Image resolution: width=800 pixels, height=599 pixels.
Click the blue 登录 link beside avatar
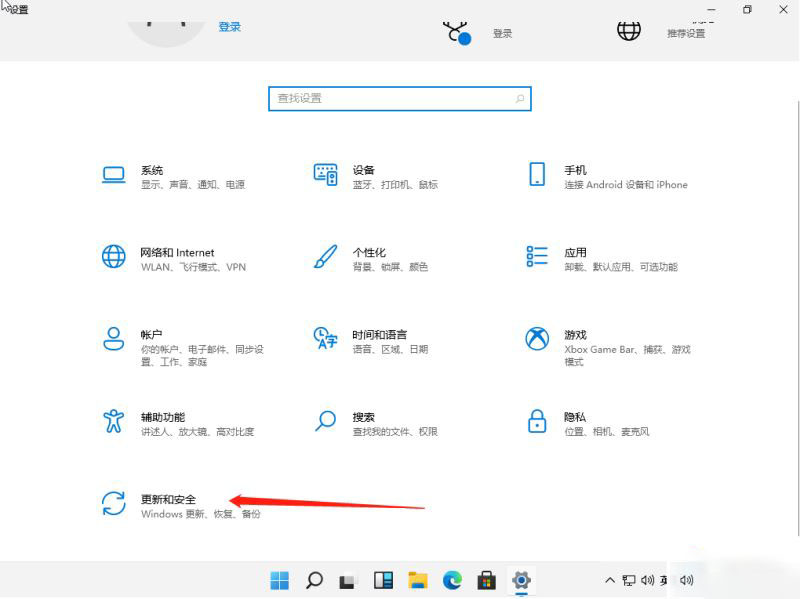[x=229, y=27]
